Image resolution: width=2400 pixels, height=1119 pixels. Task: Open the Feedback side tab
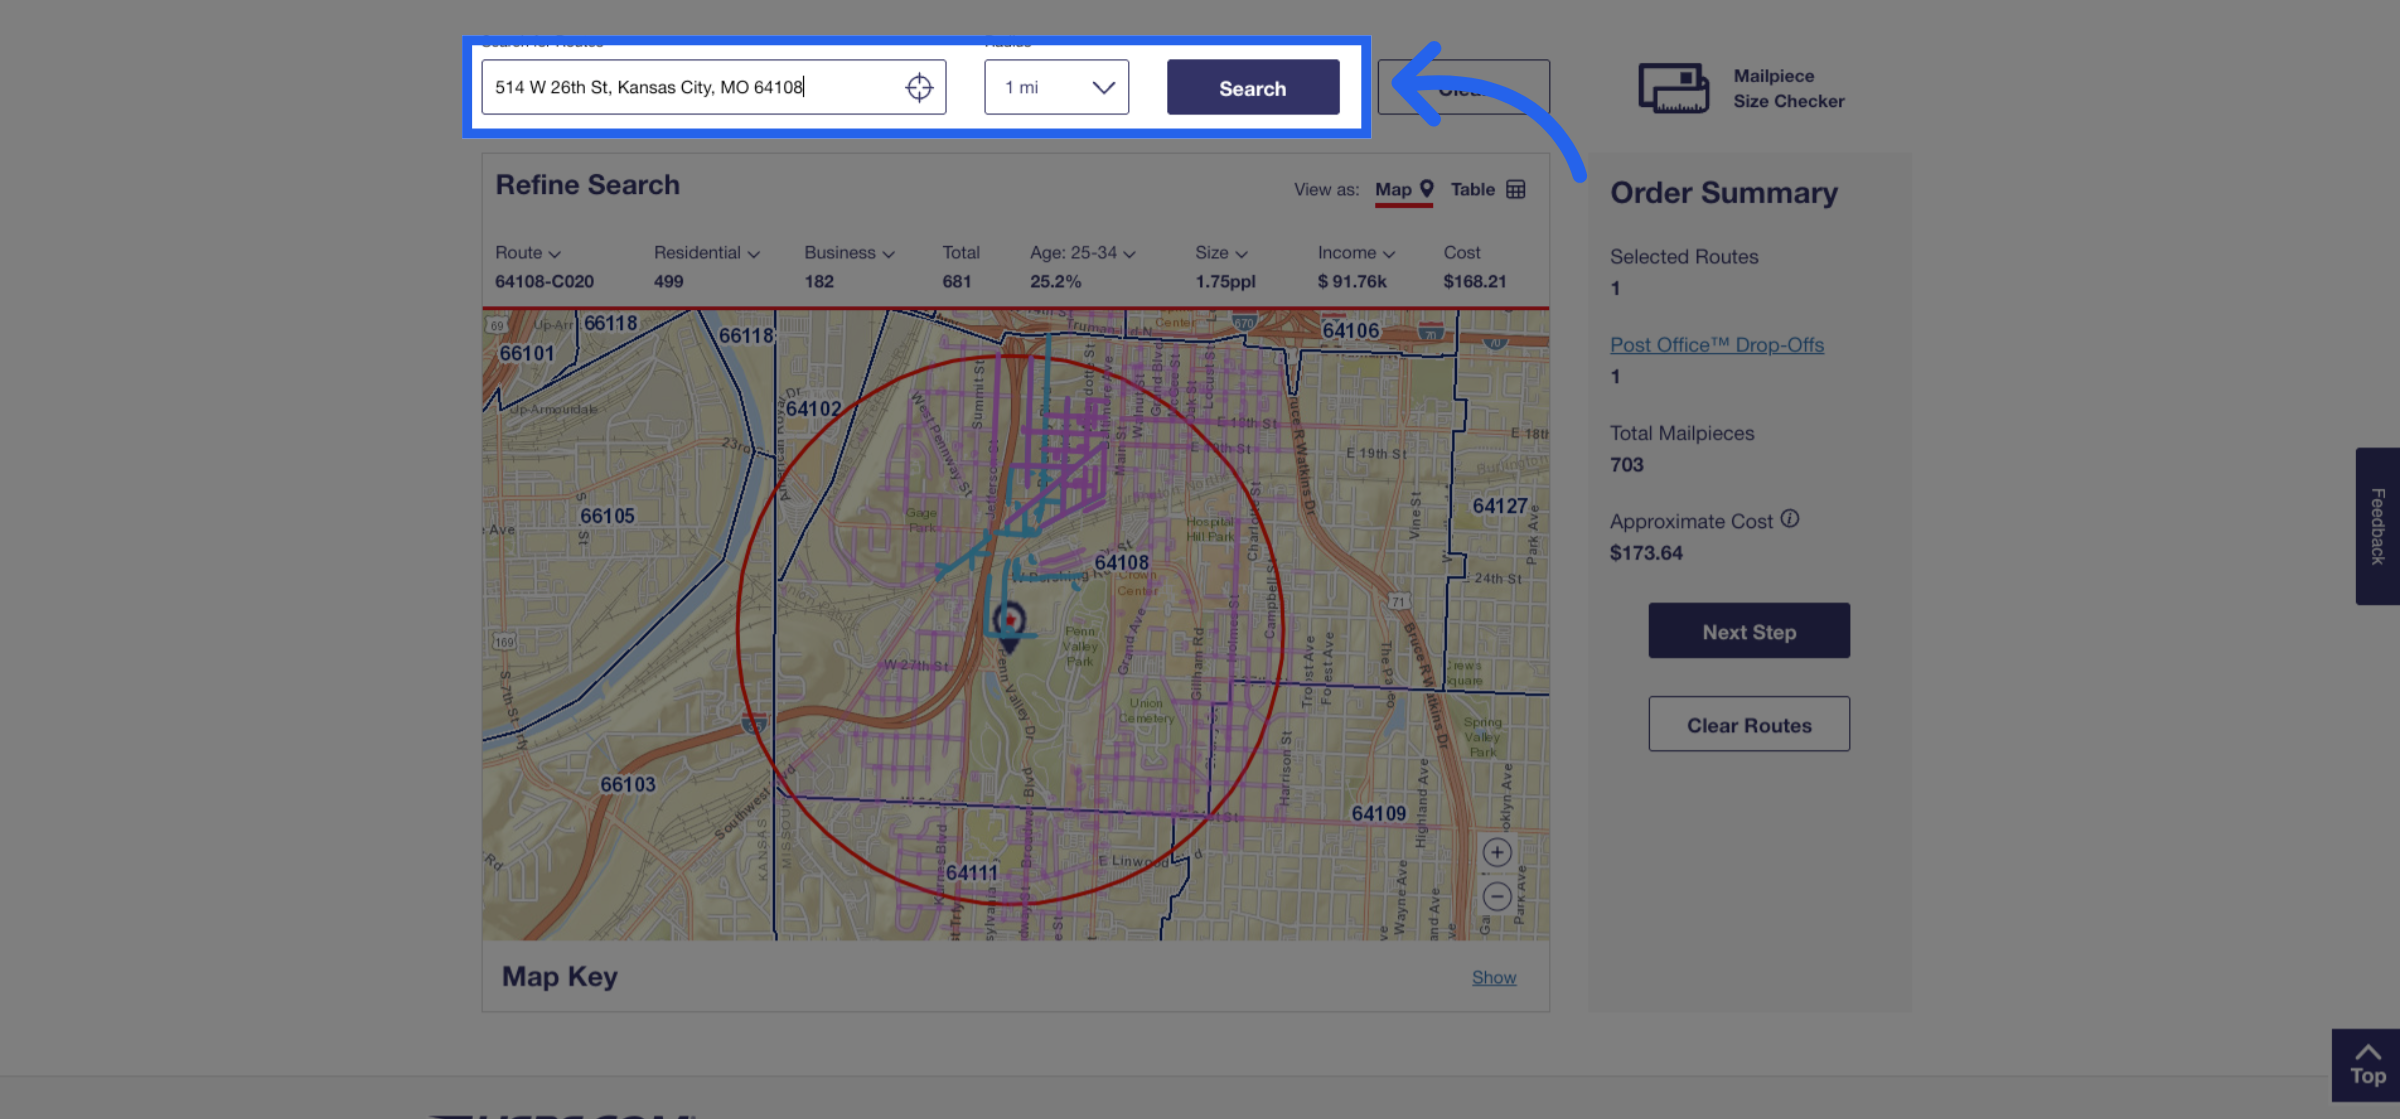(x=2377, y=526)
